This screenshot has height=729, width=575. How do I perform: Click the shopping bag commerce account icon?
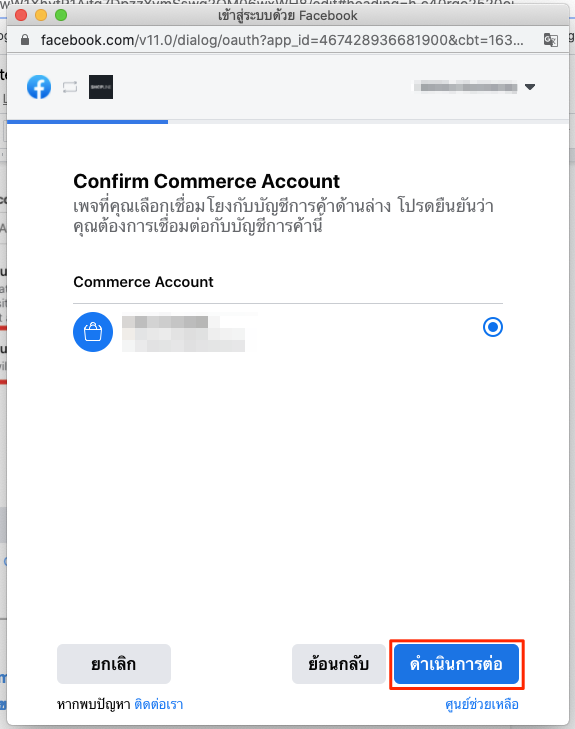(93, 332)
